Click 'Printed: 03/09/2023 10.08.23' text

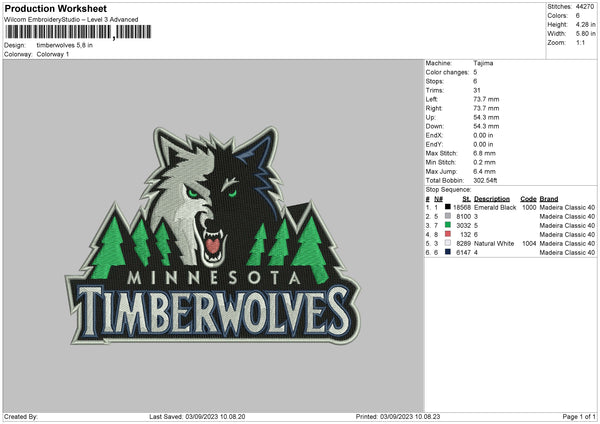pos(398,417)
